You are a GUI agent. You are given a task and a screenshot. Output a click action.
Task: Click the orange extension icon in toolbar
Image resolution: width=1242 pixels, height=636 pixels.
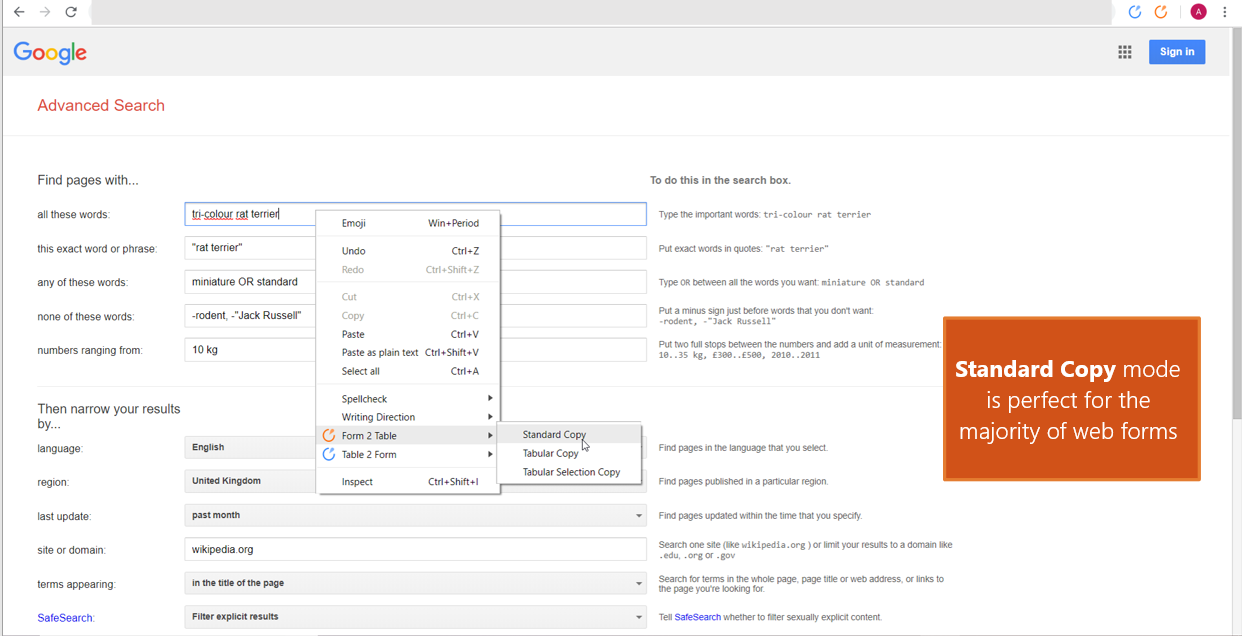1161,12
